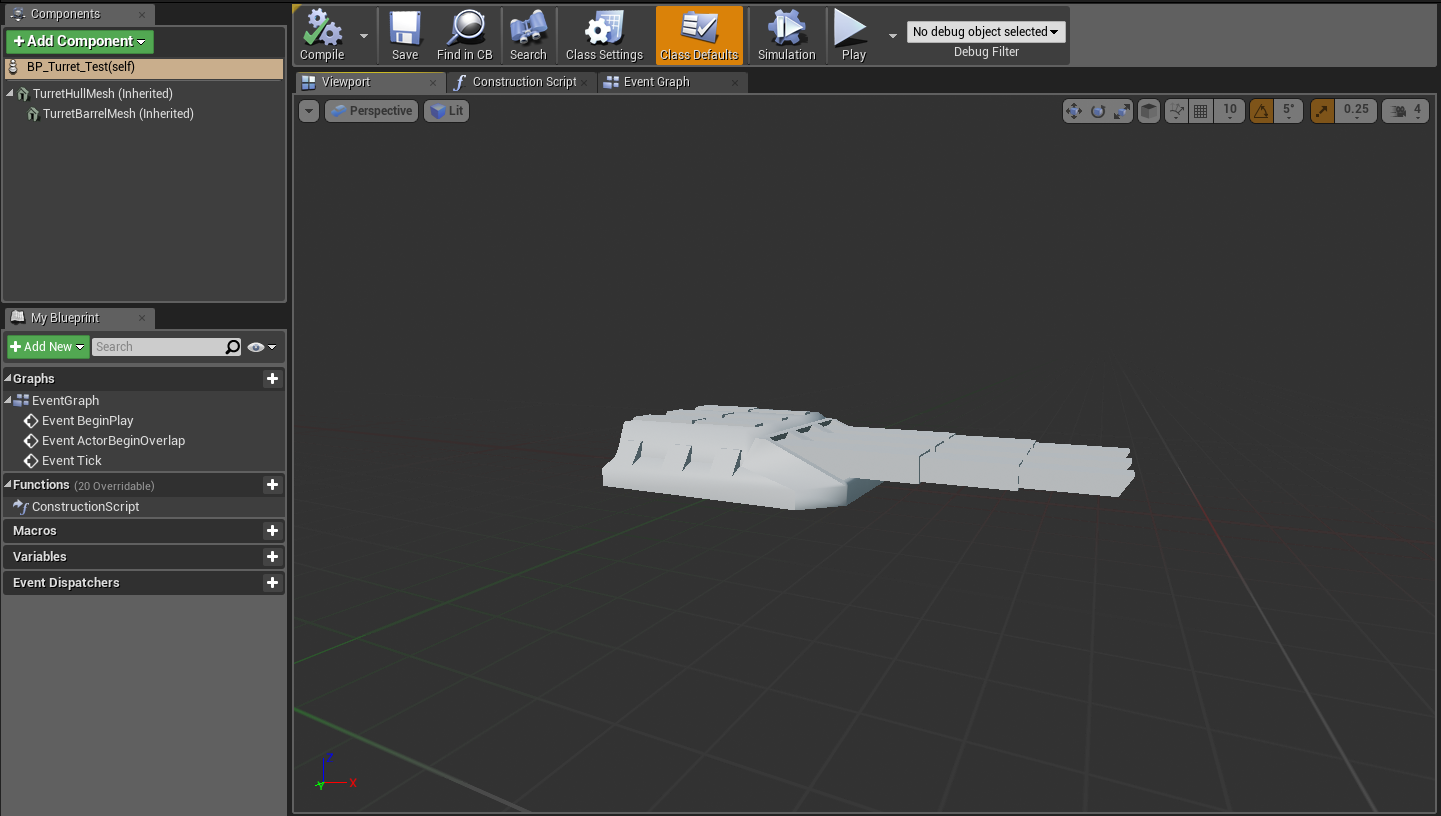
Task: Close the Viewport tab
Action: 433,82
